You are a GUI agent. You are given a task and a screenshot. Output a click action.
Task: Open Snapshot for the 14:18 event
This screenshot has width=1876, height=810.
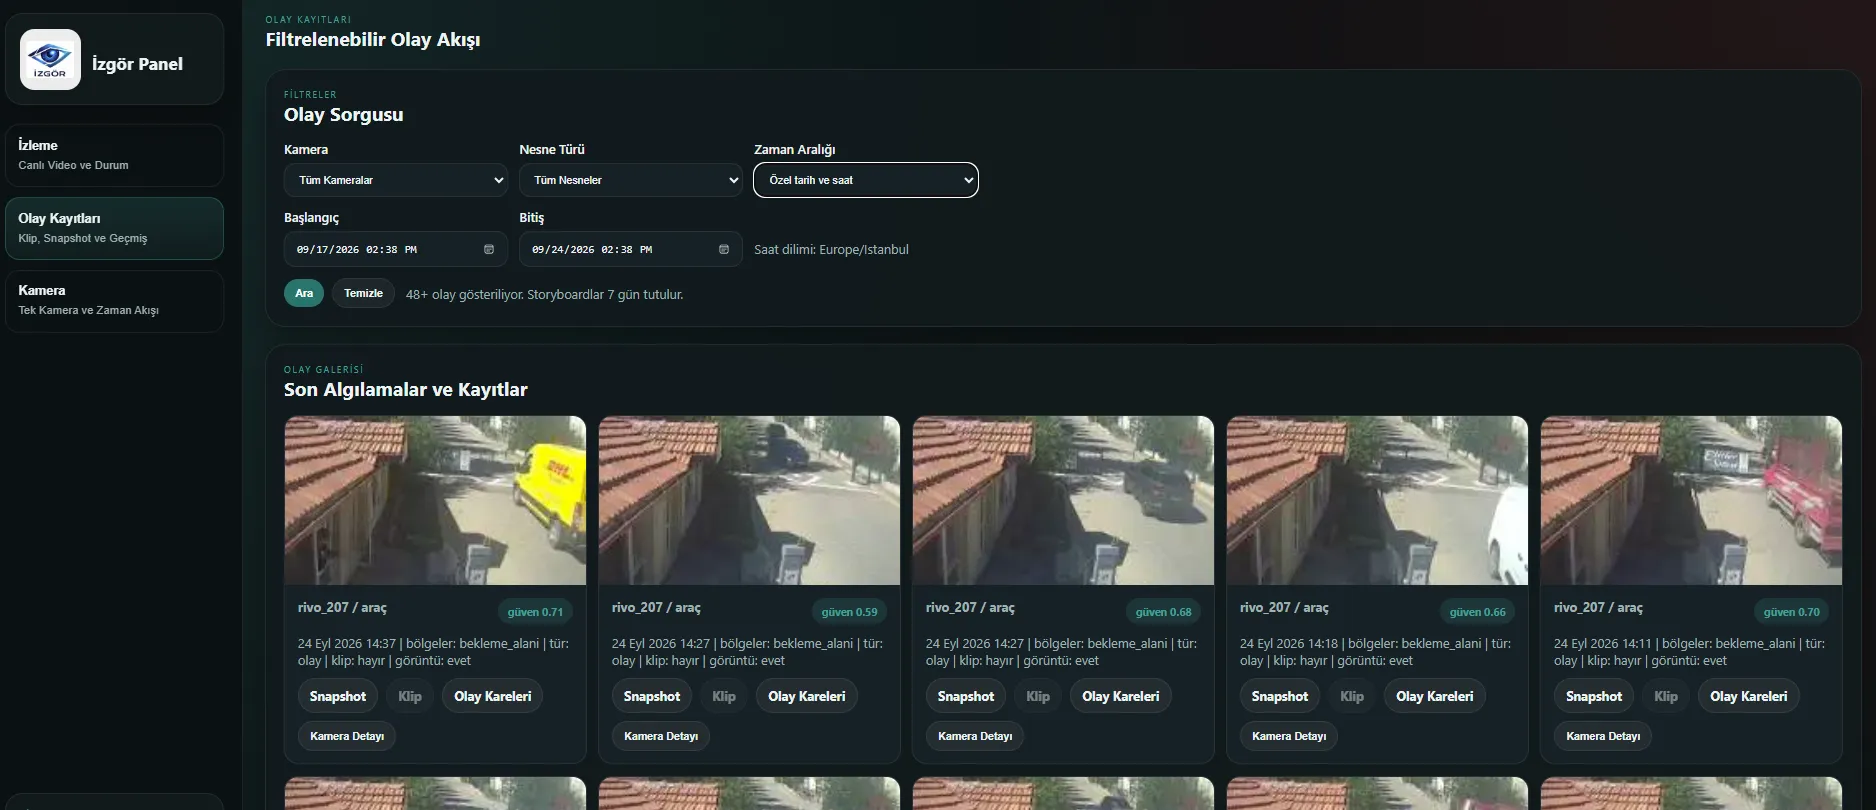1280,696
